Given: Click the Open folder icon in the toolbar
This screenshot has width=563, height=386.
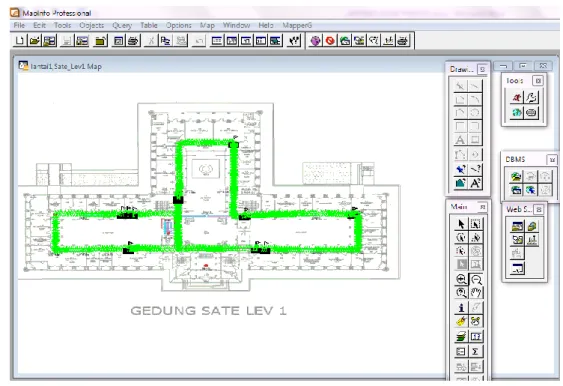Looking at the screenshot, I should tap(34, 41).
